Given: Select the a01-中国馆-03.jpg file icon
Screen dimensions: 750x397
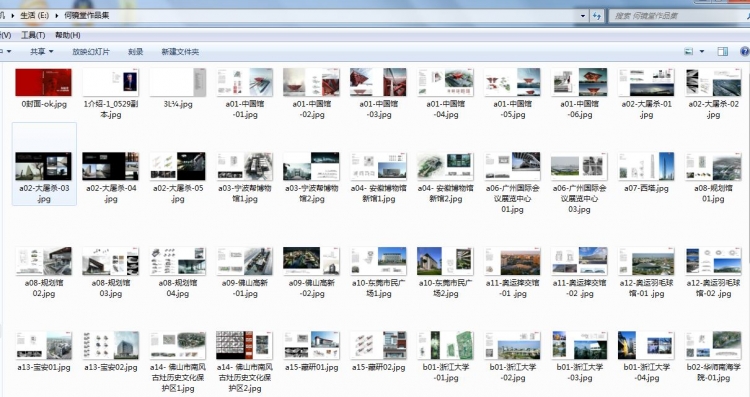Looking at the screenshot, I should point(378,82).
